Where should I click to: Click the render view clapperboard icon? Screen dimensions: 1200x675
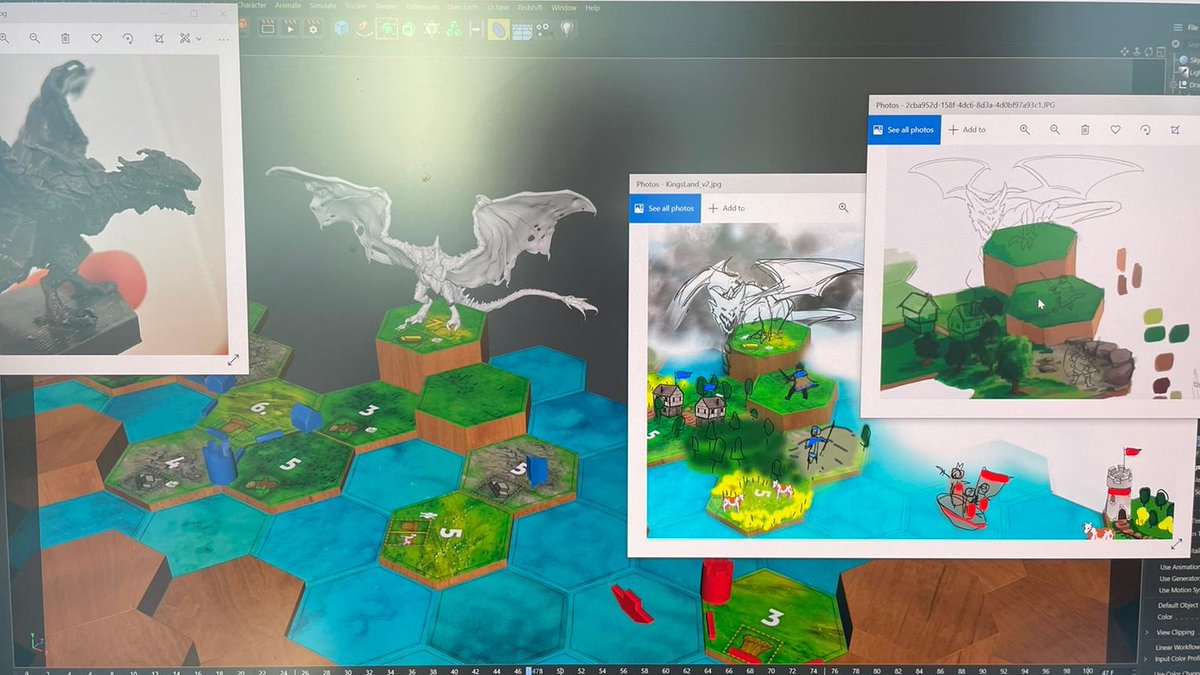(x=268, y=28)
